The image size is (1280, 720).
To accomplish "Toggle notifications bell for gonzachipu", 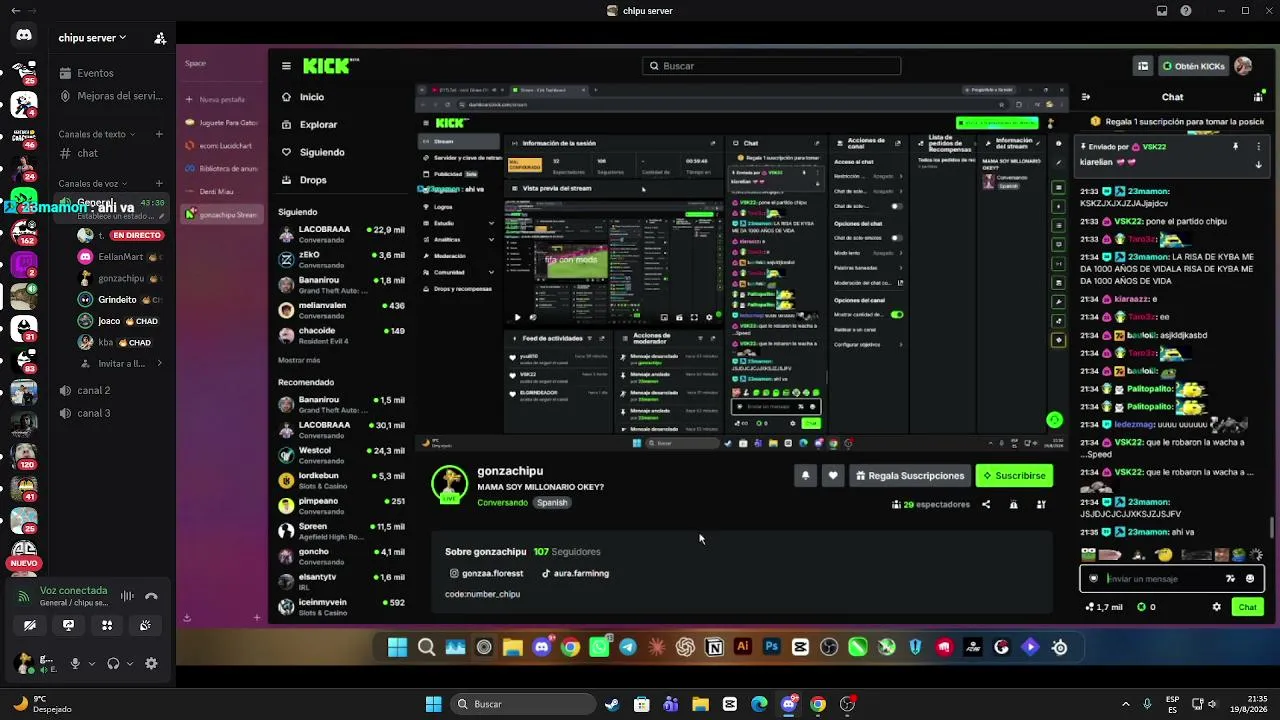I will [805, 476].
